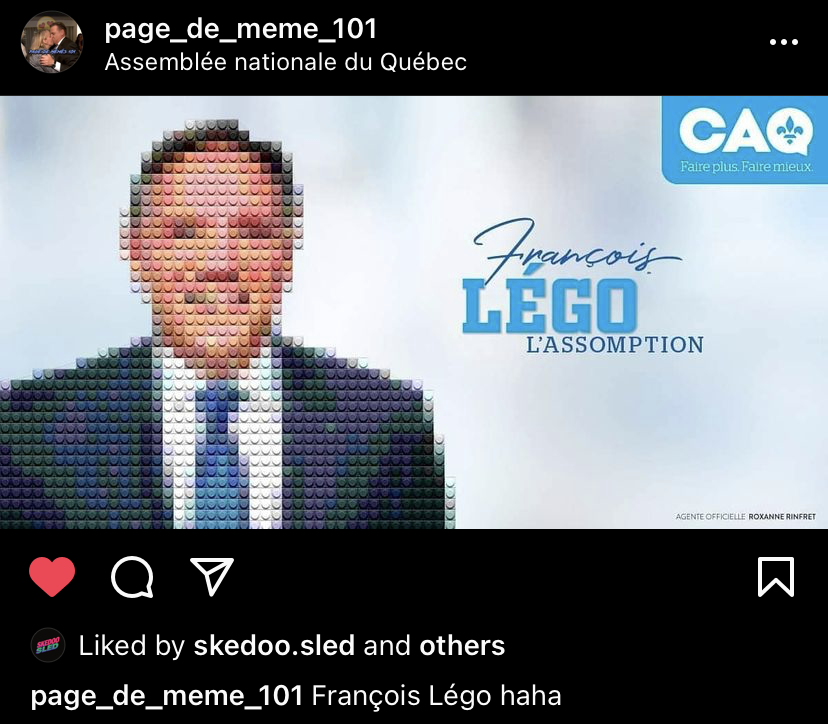Open skedoo.sled profile from likes
This screenshot has height=724, width=828.
[274, 645]
